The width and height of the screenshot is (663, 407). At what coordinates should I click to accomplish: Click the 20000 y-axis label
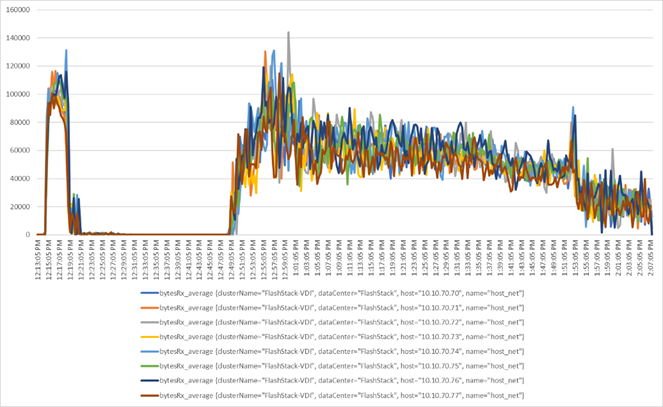point(20,207)
